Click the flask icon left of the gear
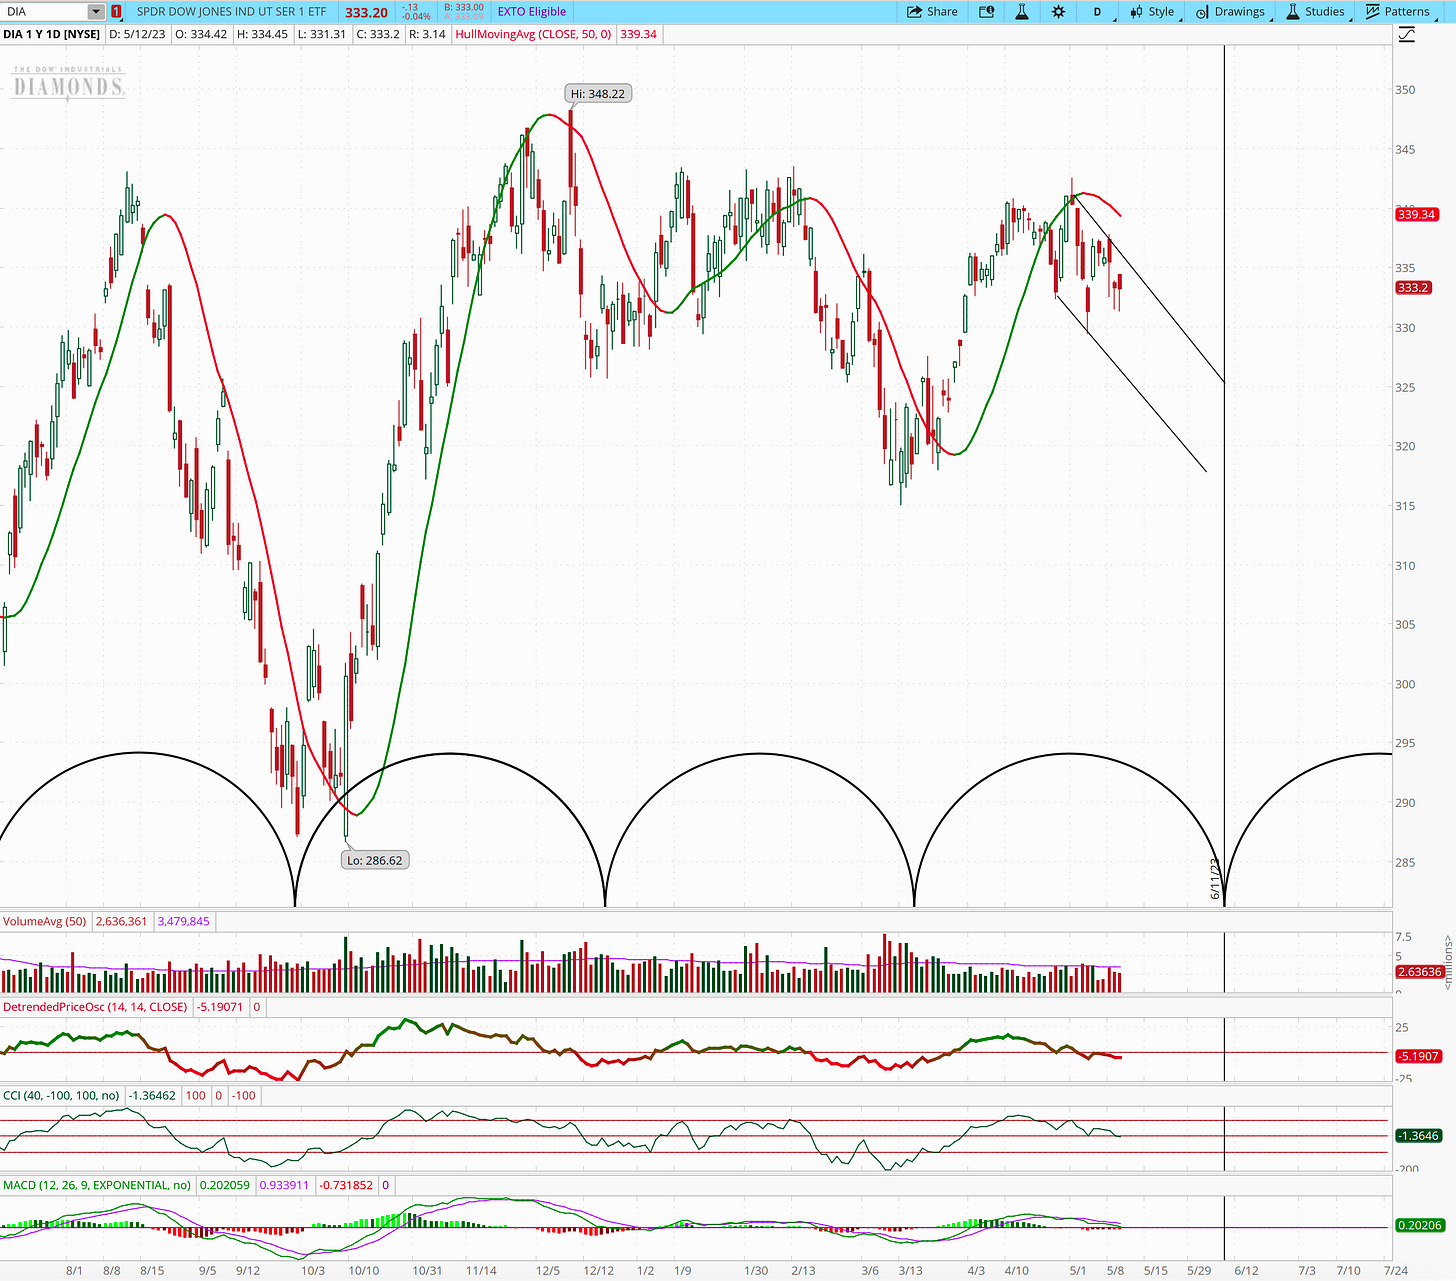 pos(1022,12)
